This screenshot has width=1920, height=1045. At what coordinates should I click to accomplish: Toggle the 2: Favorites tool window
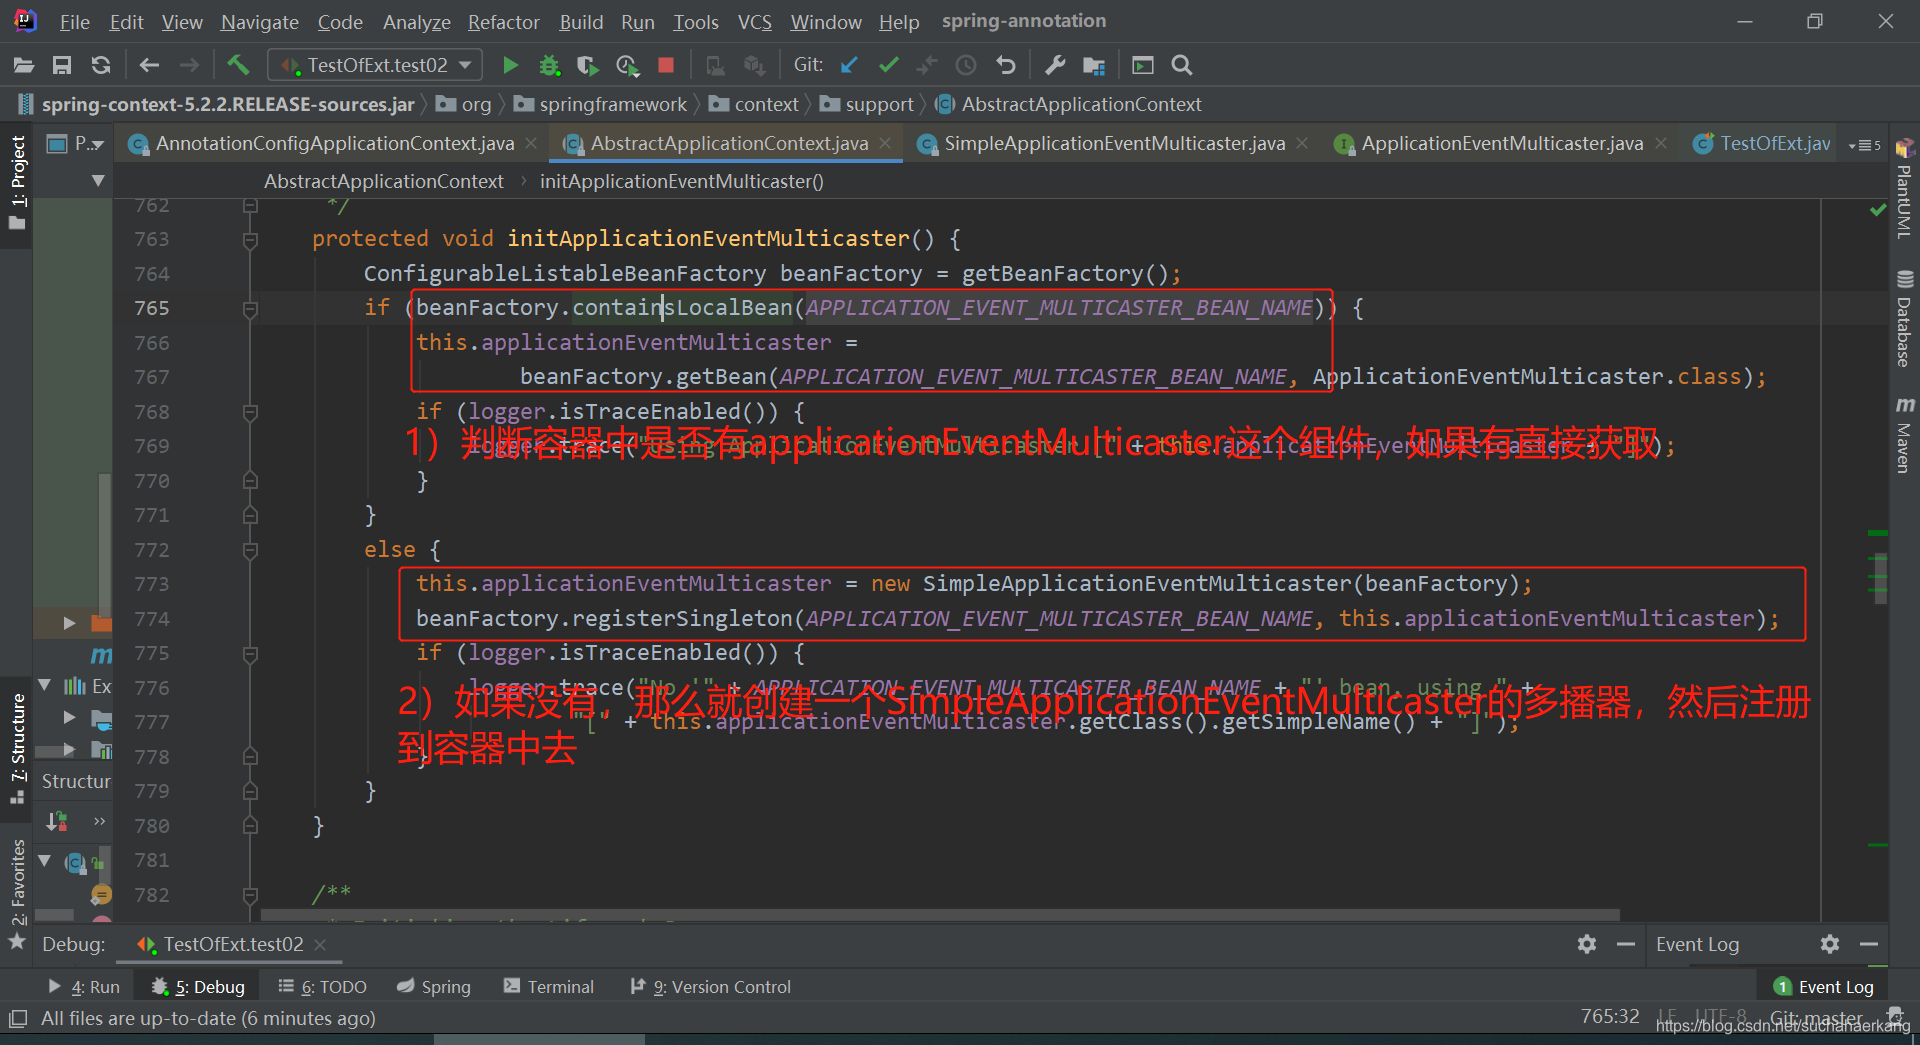18,893
